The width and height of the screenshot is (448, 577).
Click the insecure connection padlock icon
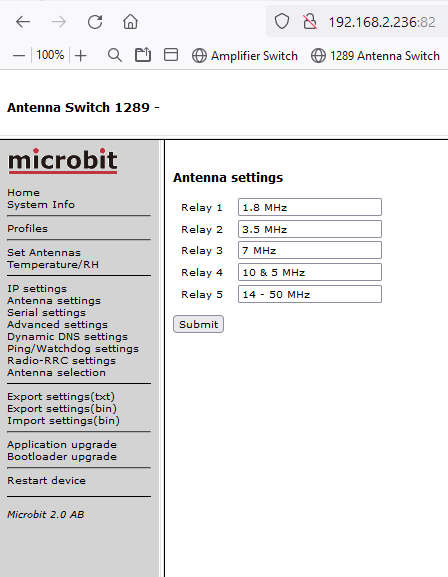pyautogui.click(x=310, y=22)
